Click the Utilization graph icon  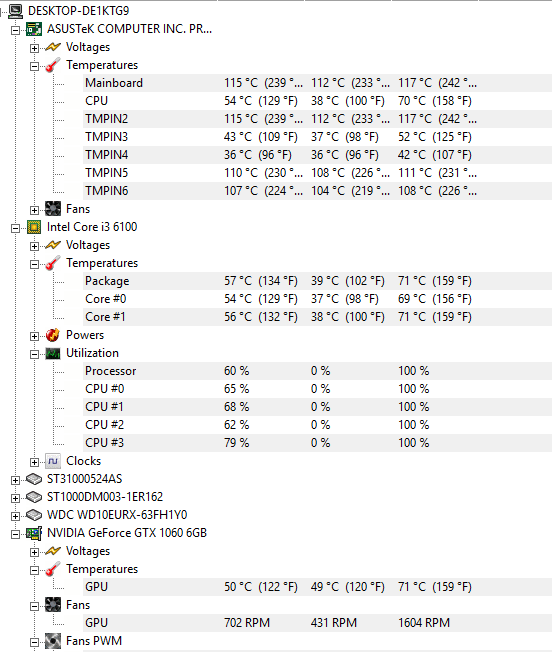(53, 353)
